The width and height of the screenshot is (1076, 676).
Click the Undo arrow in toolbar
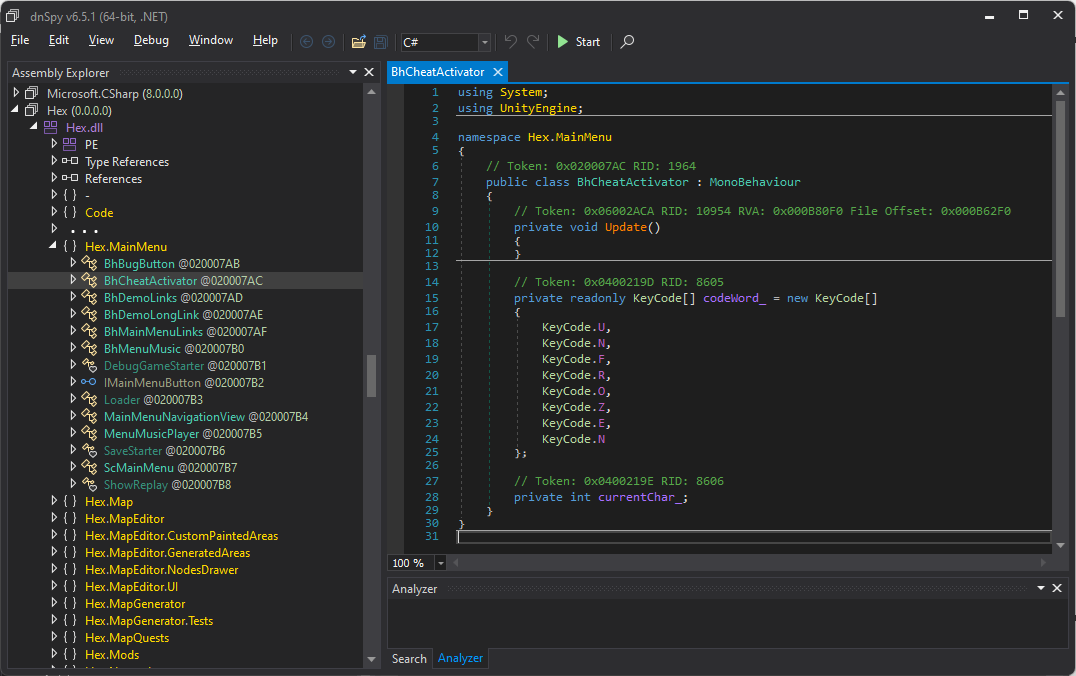point(511,42)
